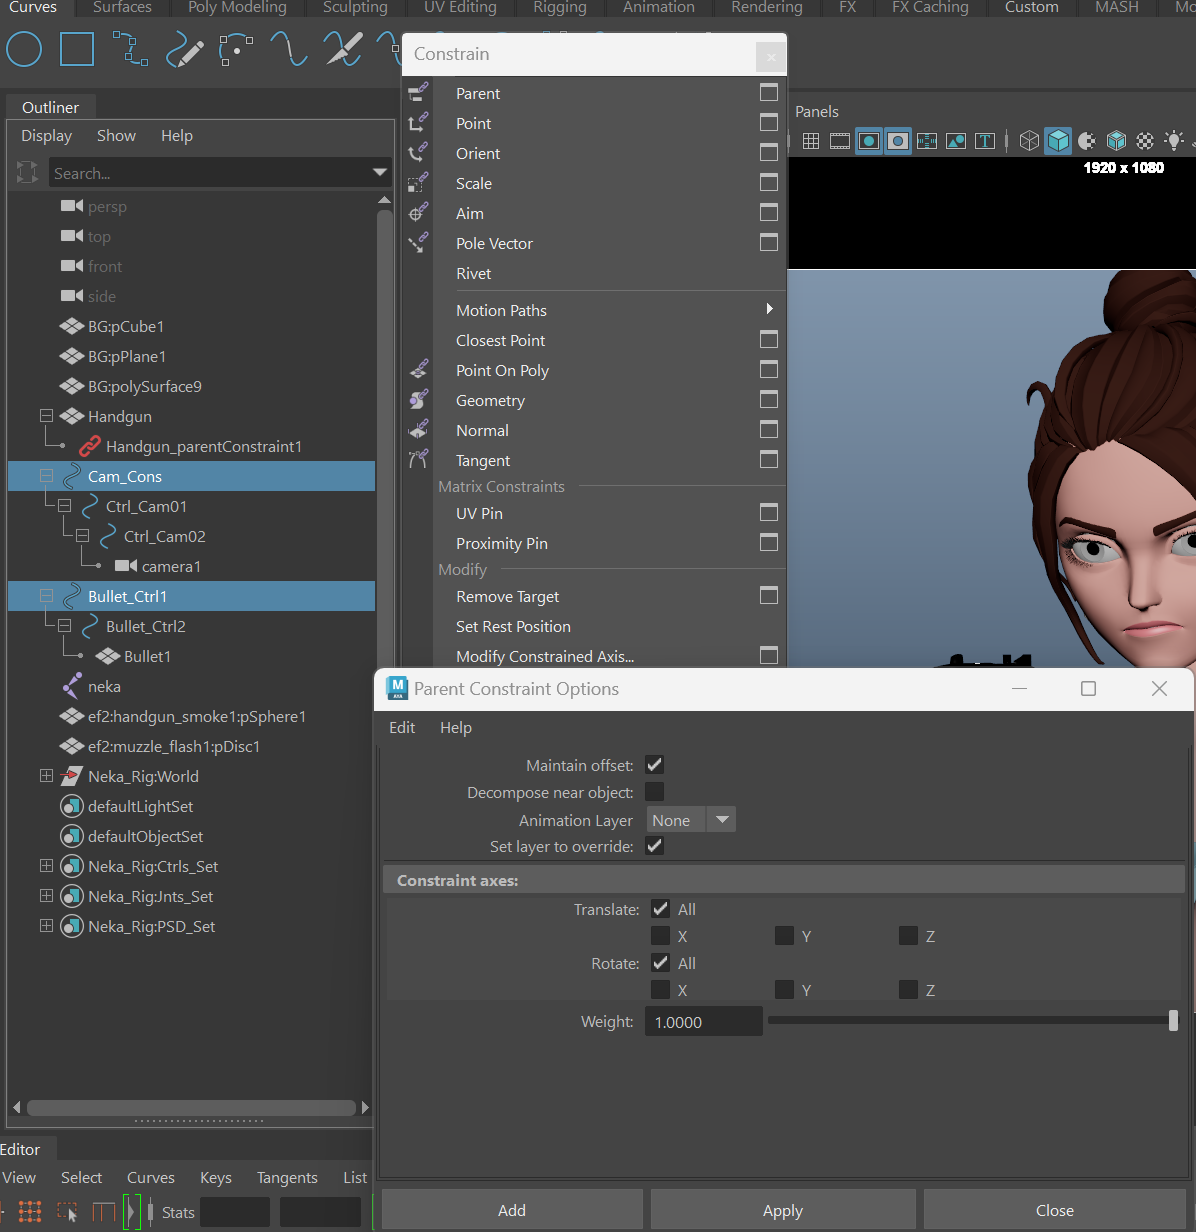Screen dimensions: 1196x1232
Task: Toggle the field chart icon
Action: pos(927,141)
